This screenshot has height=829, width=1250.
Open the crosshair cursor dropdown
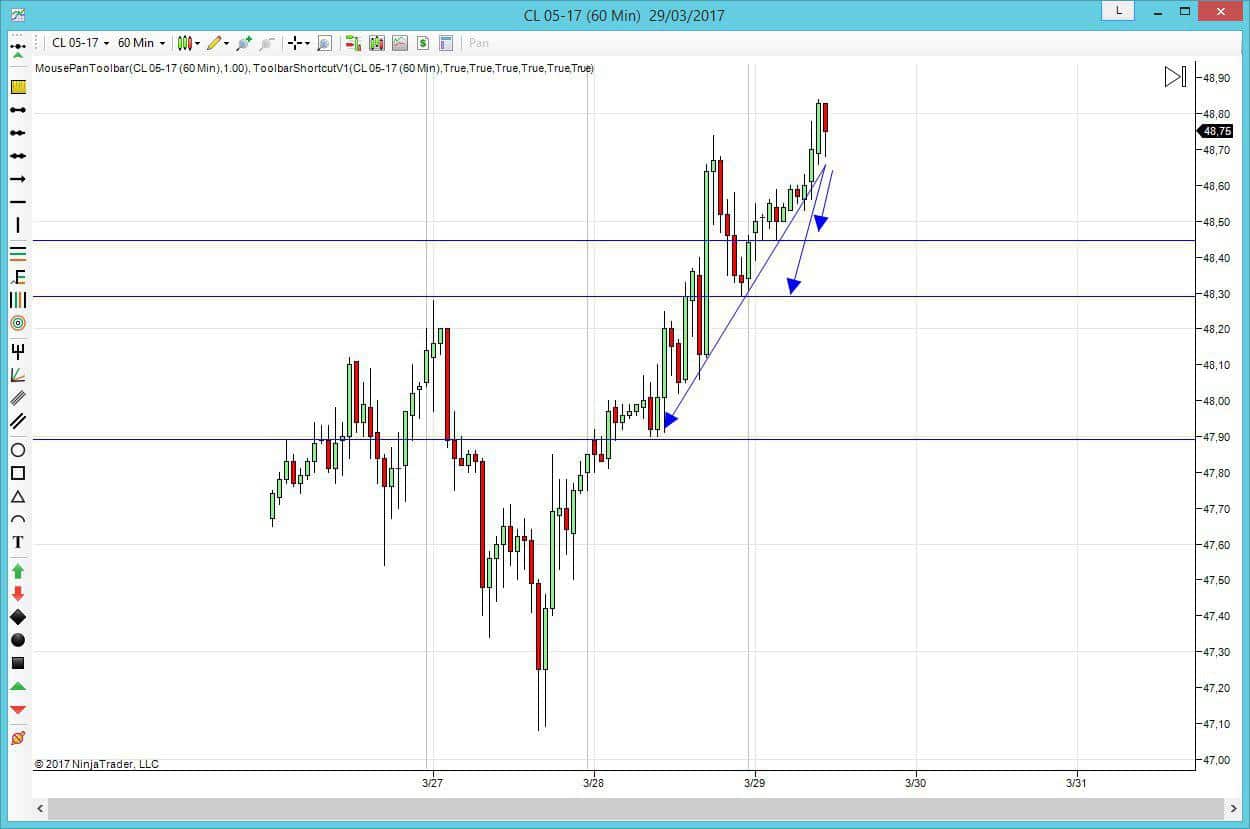(x=298, y=43)
